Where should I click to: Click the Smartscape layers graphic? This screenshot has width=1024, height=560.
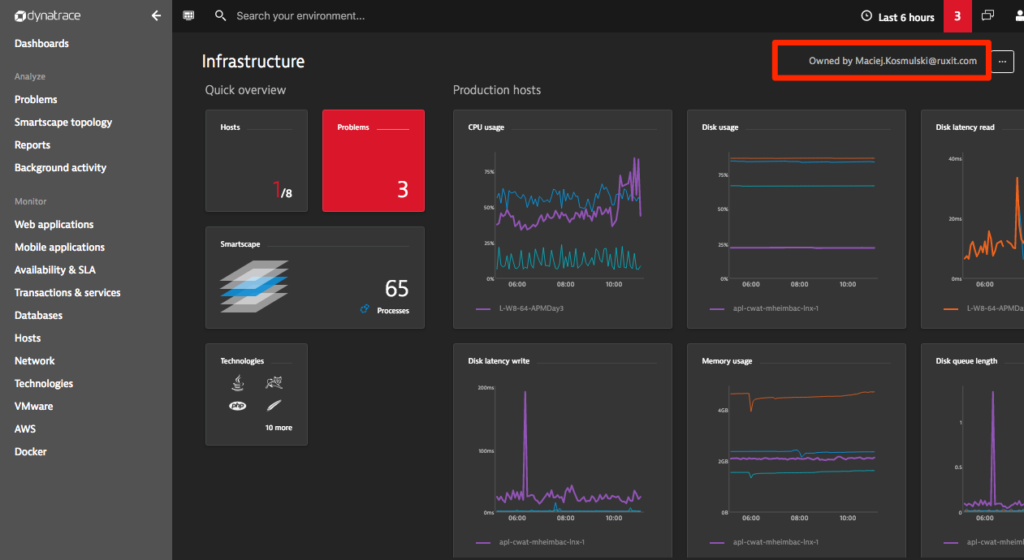click(x=254, y=287)
